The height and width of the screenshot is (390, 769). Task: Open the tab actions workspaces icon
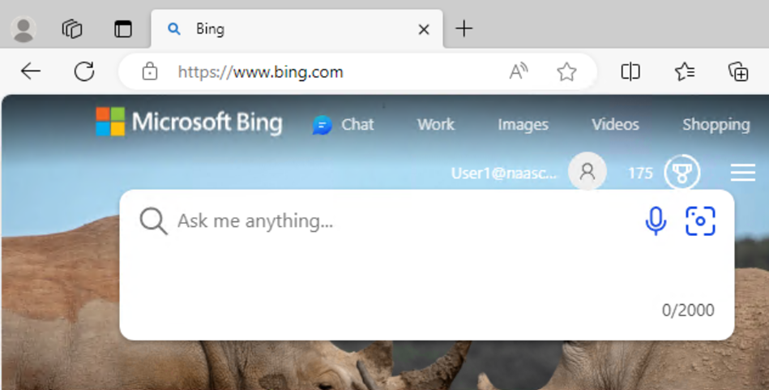tap(72, 29)
